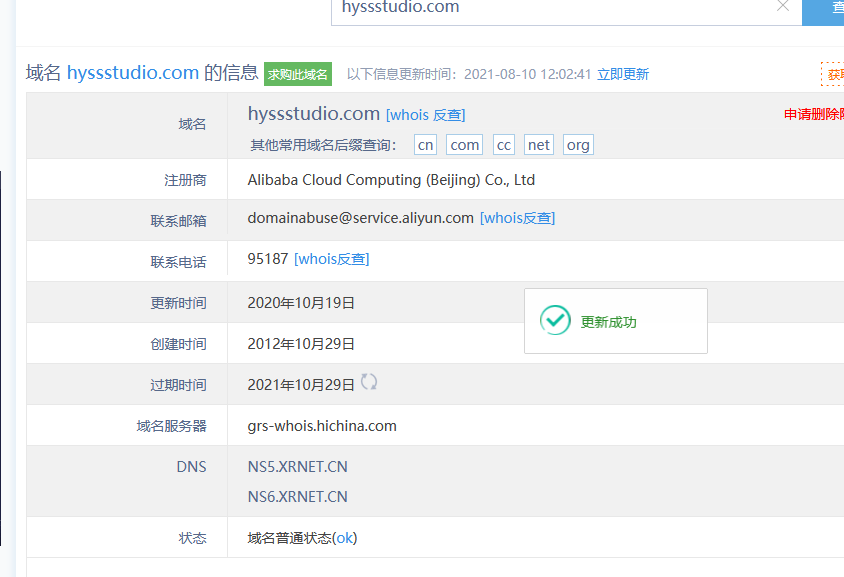
Task: Select DNS entry NS5.XRNET.CN
Action: 298,467
